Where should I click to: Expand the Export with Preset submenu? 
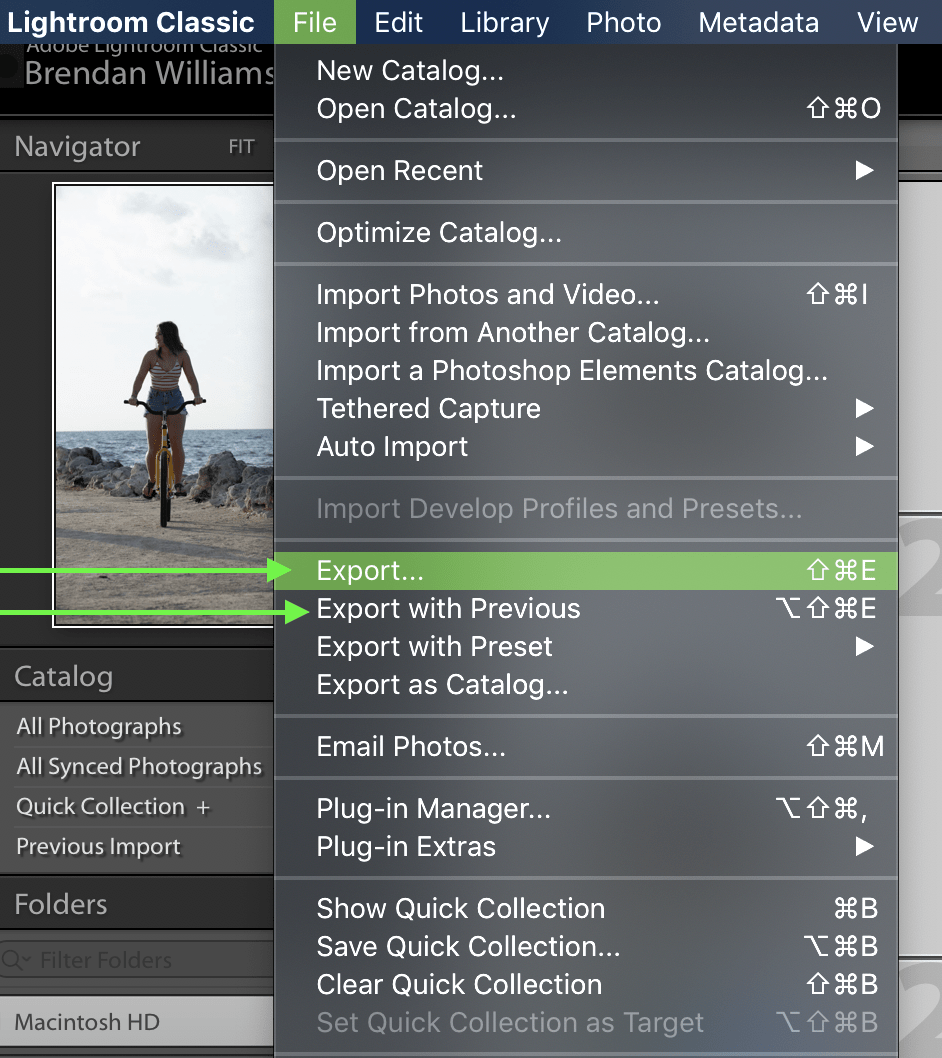(586, 646)
